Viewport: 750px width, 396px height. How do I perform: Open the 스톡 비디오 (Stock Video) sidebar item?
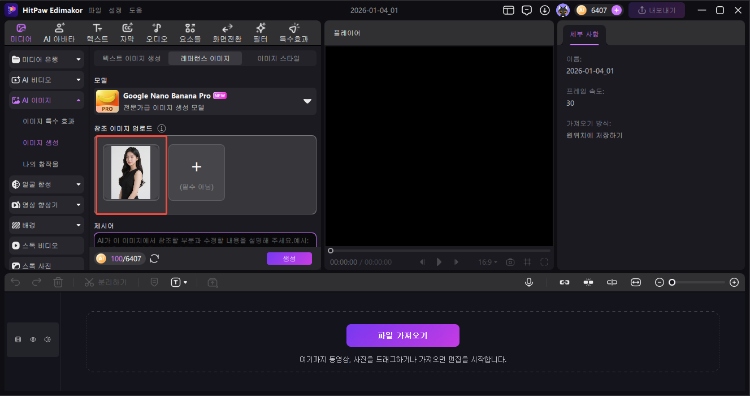(x=46, y=245)
